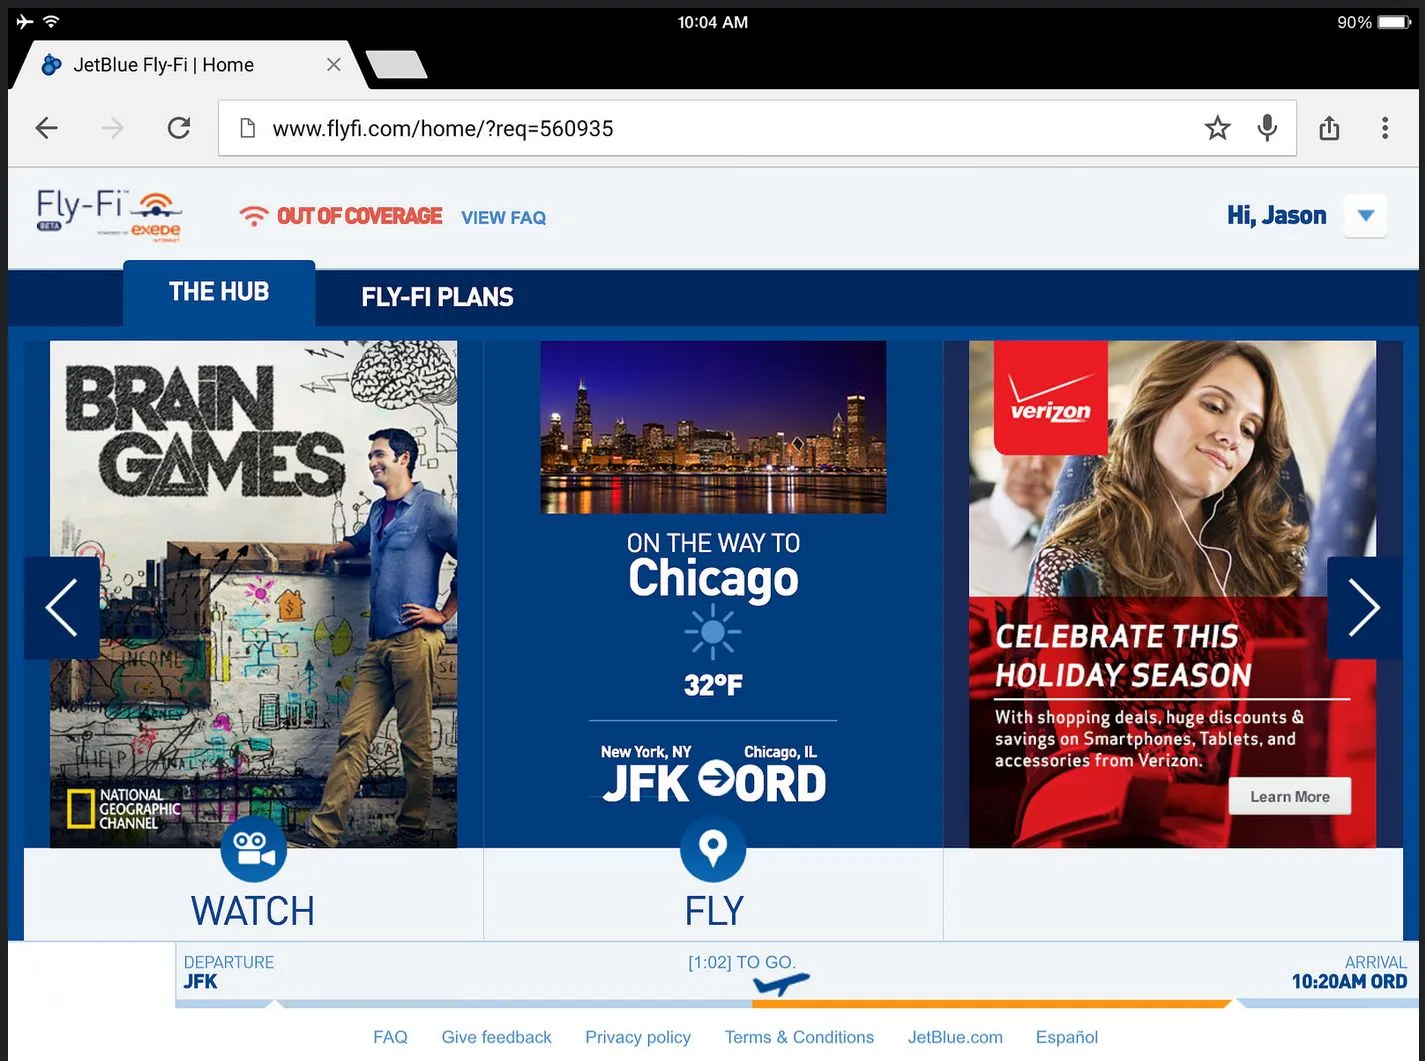1425x1061 pixels.
Task: Click Learn More on the Verizon offer
Action: [x=1289, y=796]
